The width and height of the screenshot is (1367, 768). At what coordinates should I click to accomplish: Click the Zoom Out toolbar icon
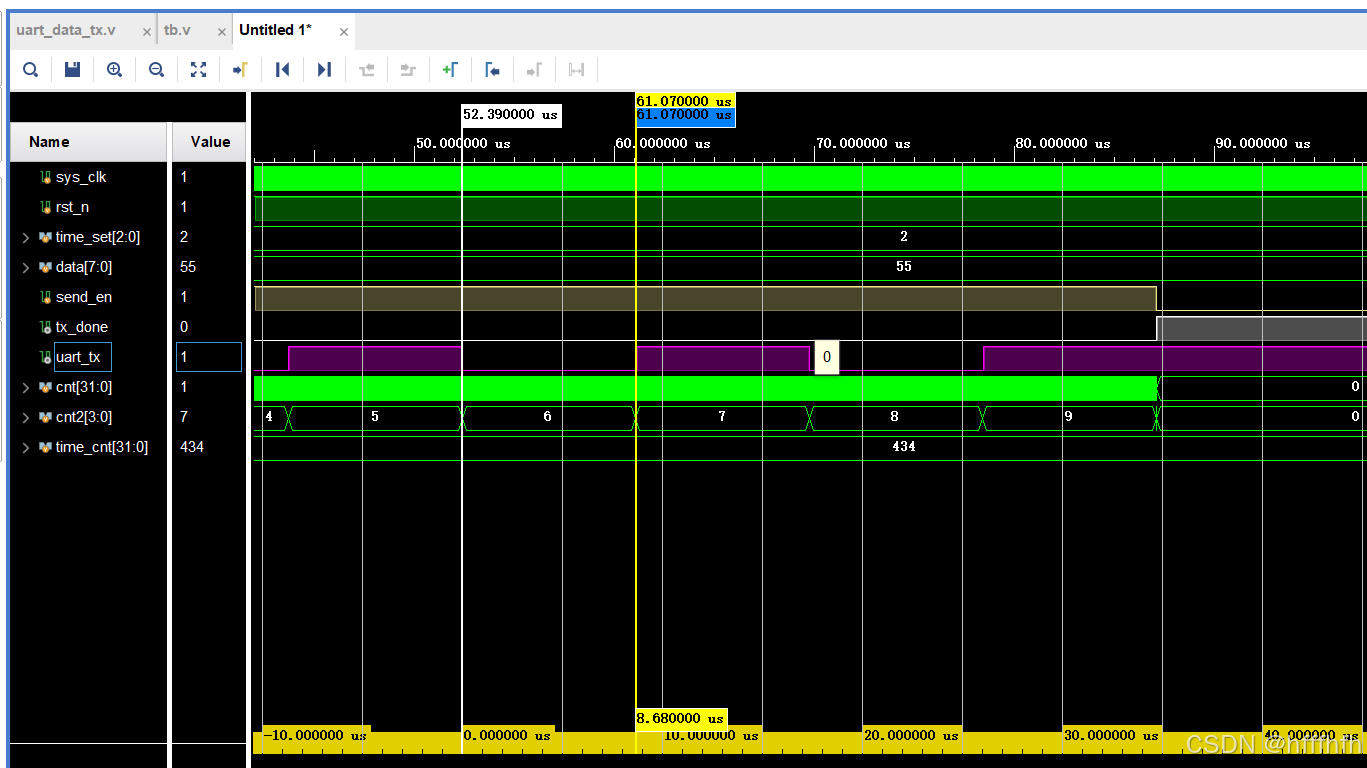coord(156,69)
